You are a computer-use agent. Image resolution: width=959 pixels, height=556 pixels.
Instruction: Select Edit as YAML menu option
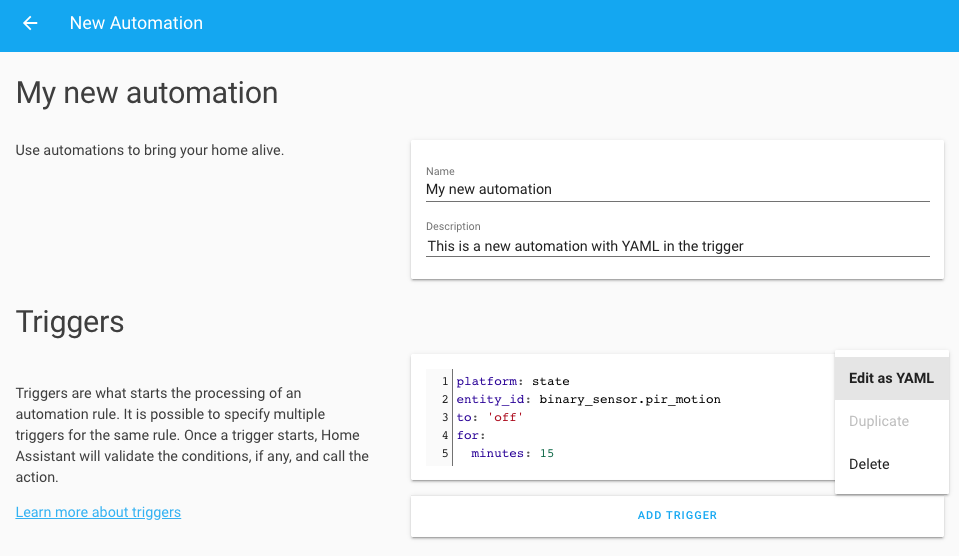click(891, 378)
